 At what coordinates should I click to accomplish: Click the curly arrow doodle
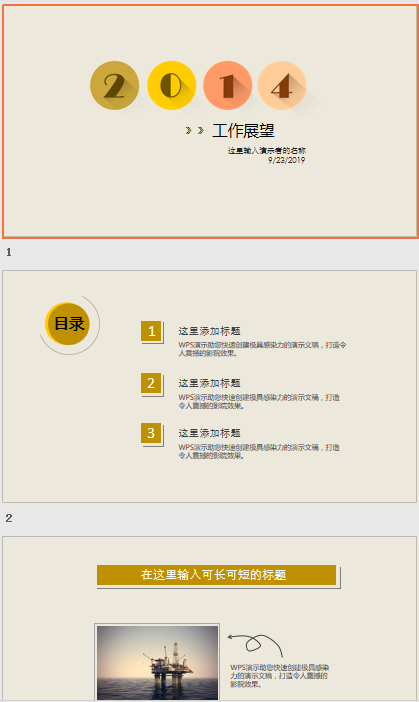[255, 645]
